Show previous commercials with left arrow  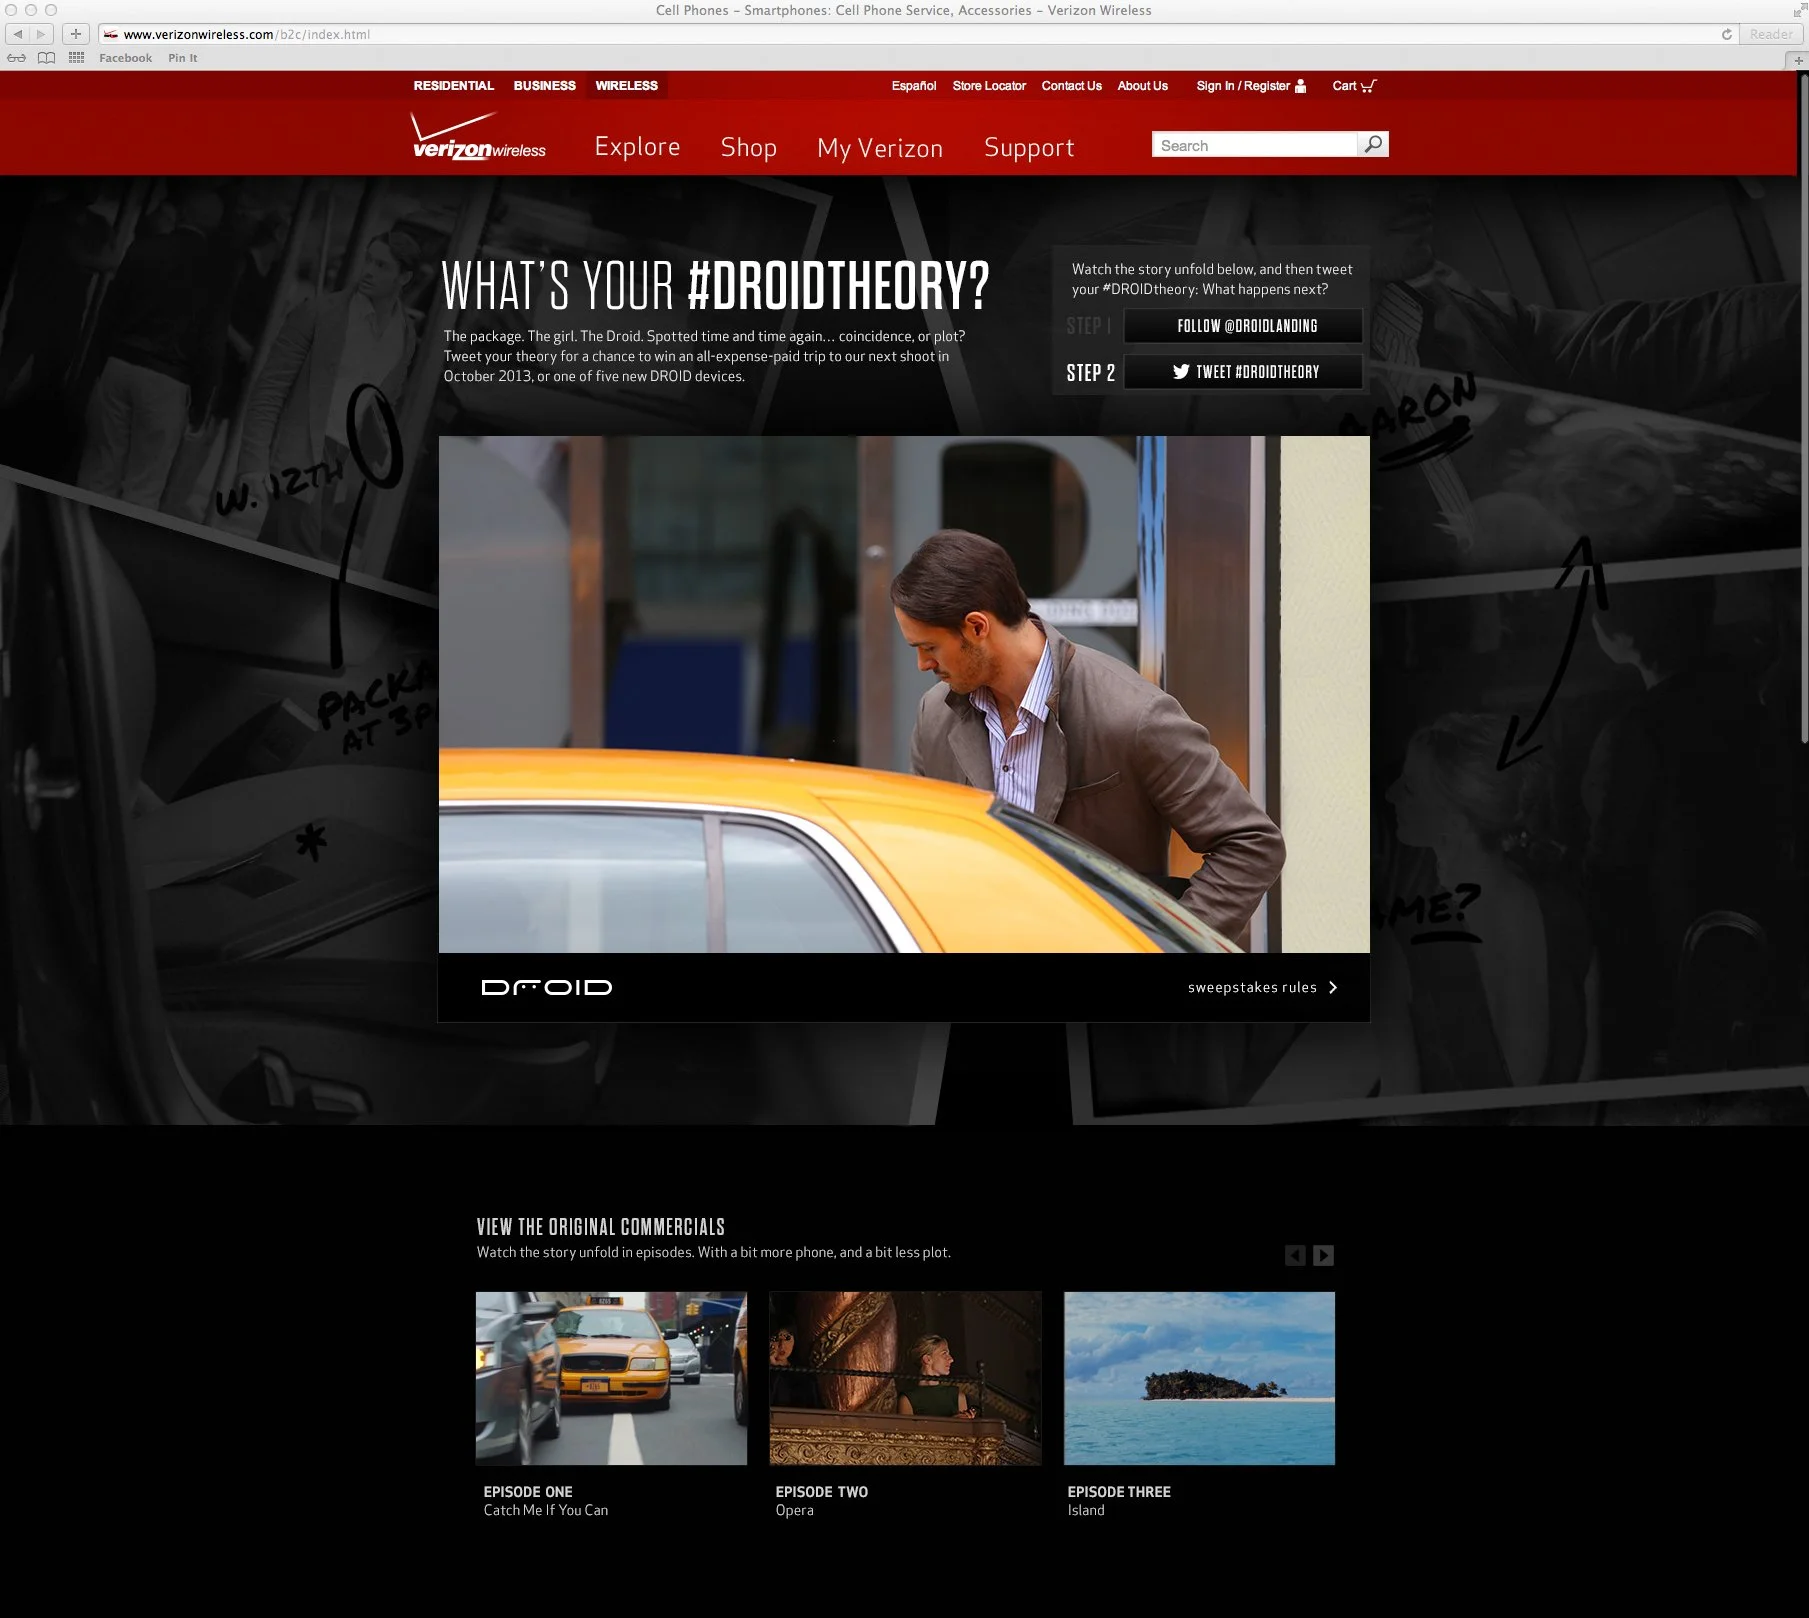coord(1295,1256)
